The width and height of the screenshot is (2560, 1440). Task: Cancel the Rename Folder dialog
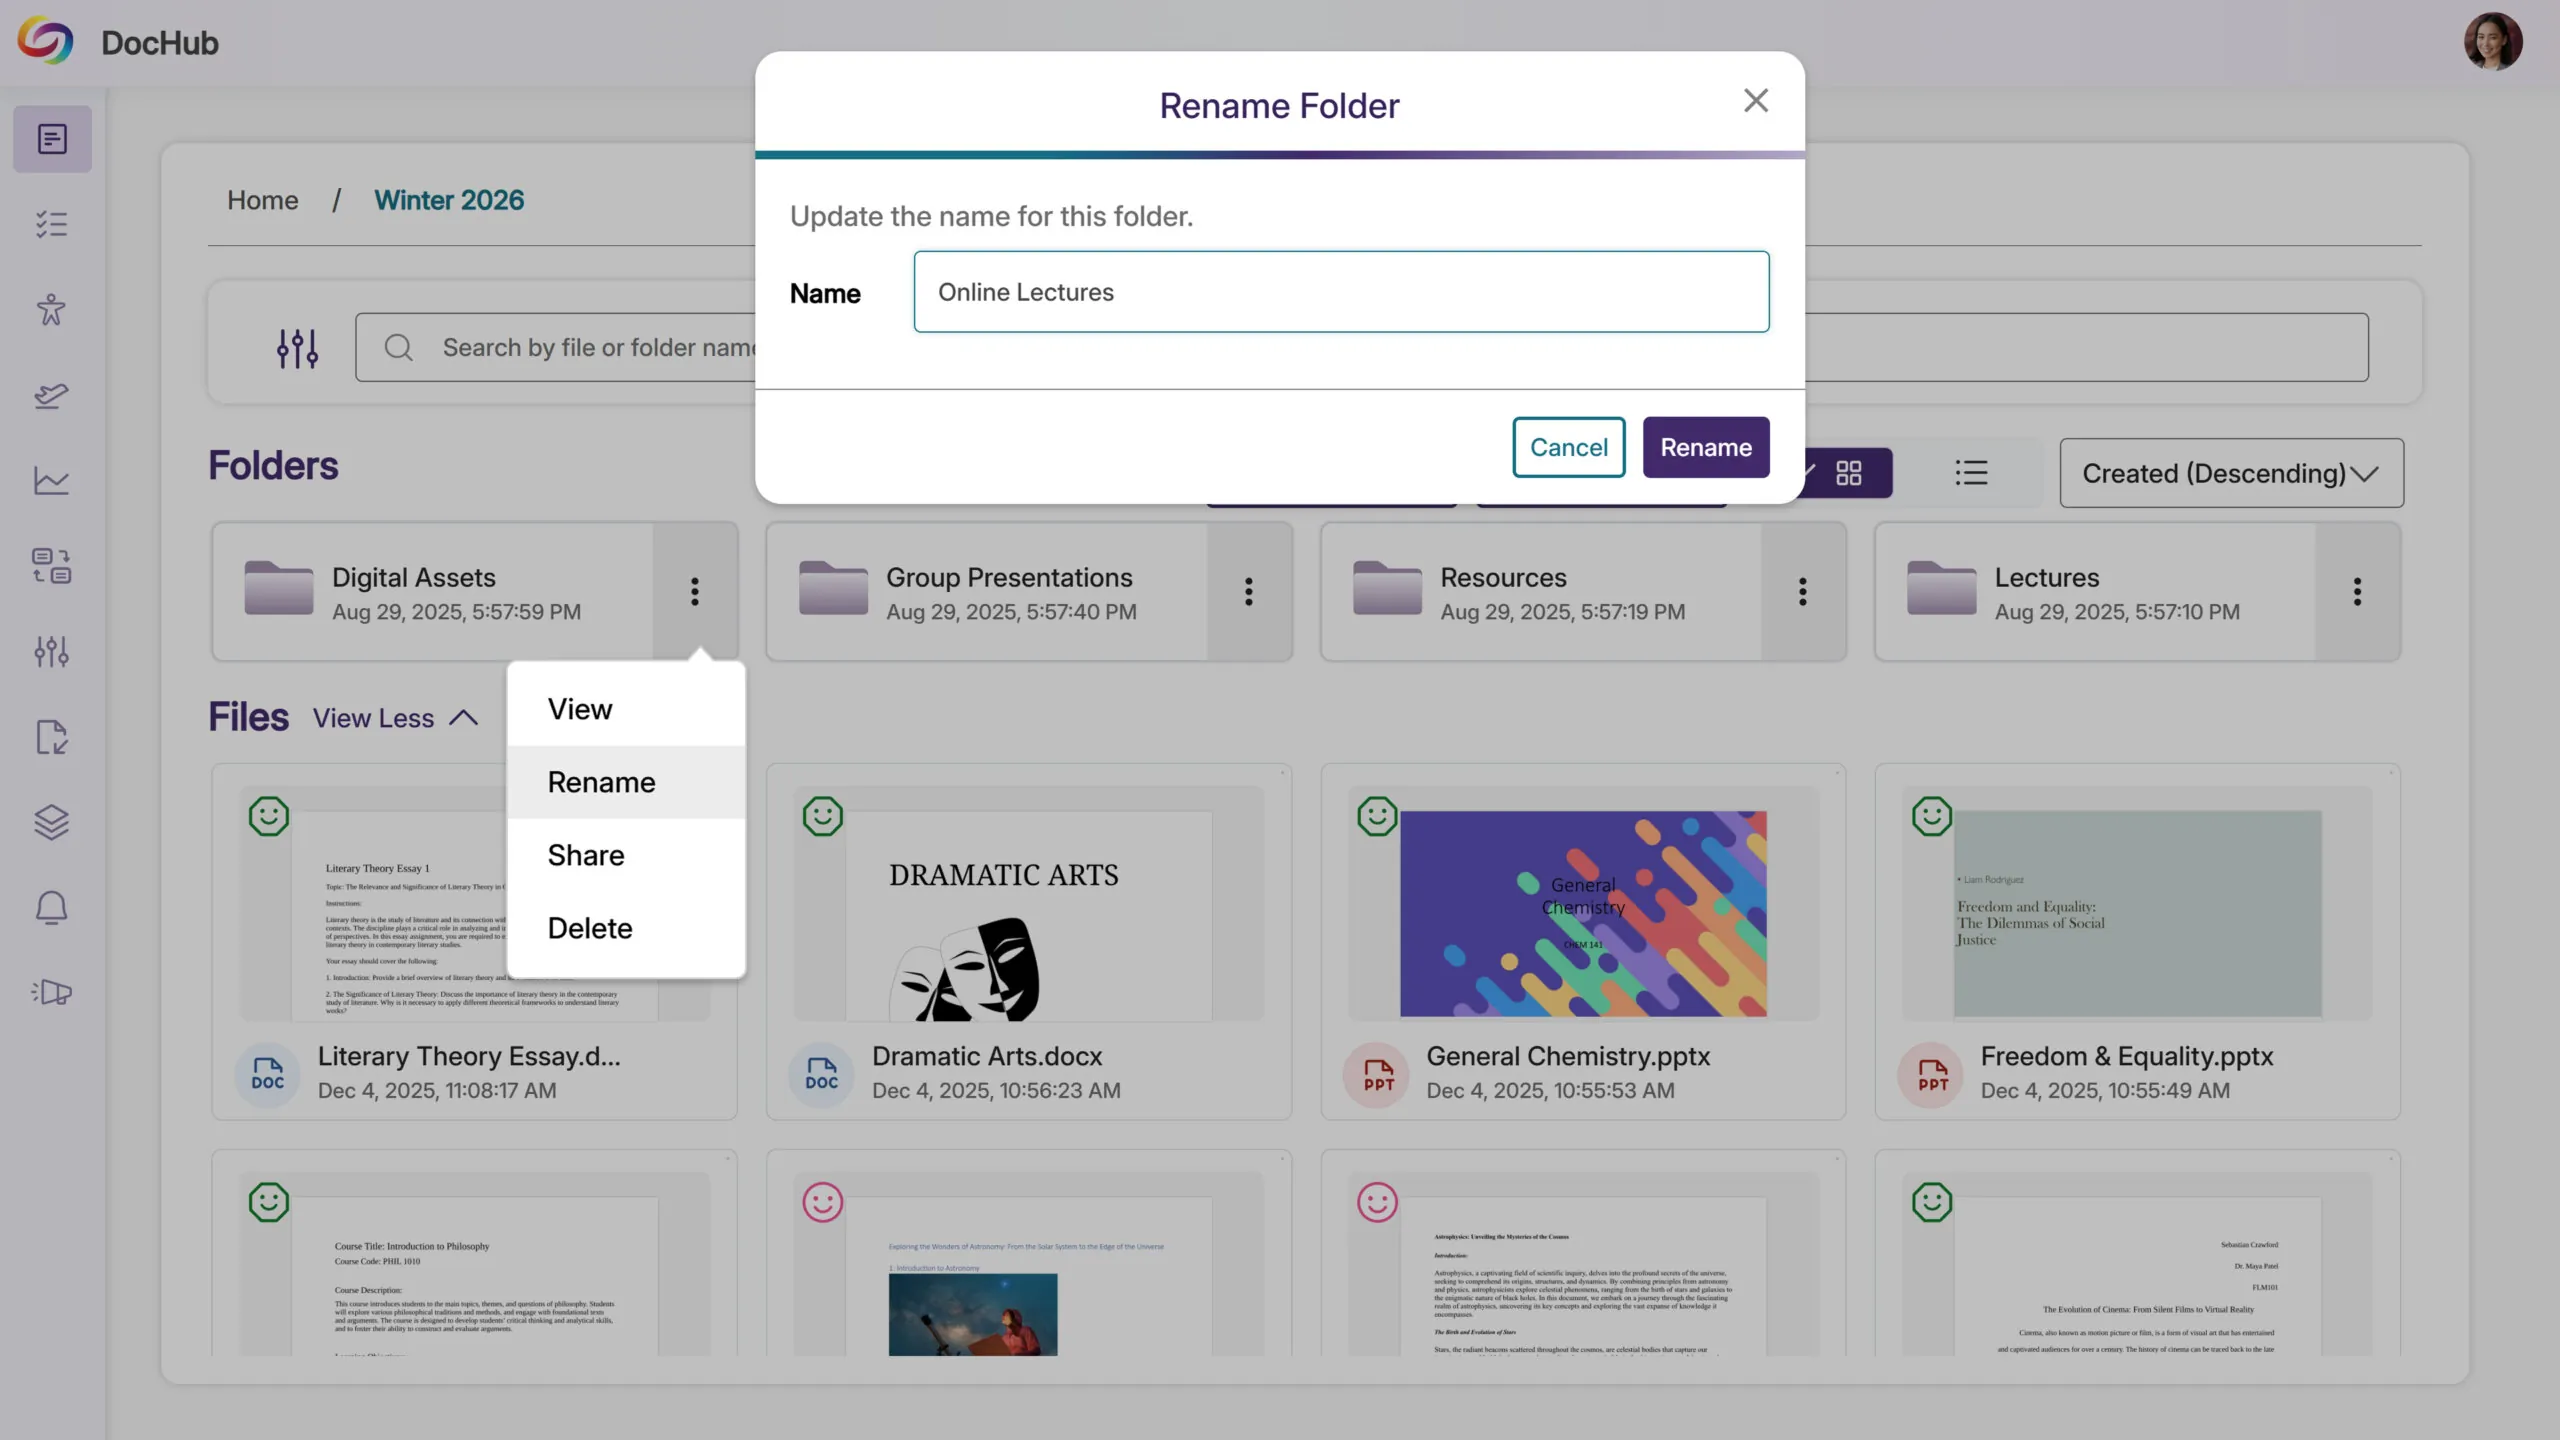click(1568, 447)
